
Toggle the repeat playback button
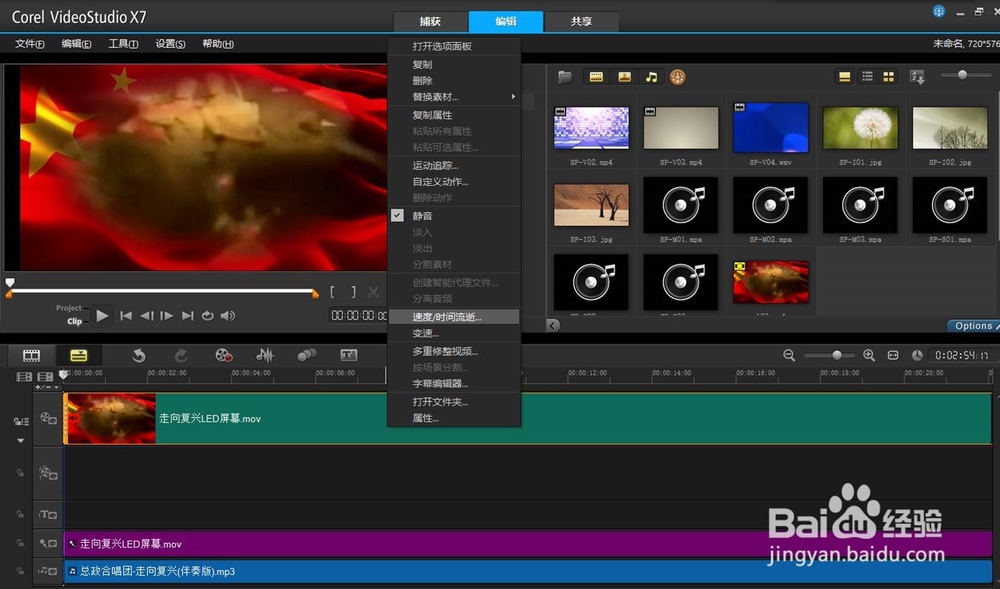click(x=207, y=316)
